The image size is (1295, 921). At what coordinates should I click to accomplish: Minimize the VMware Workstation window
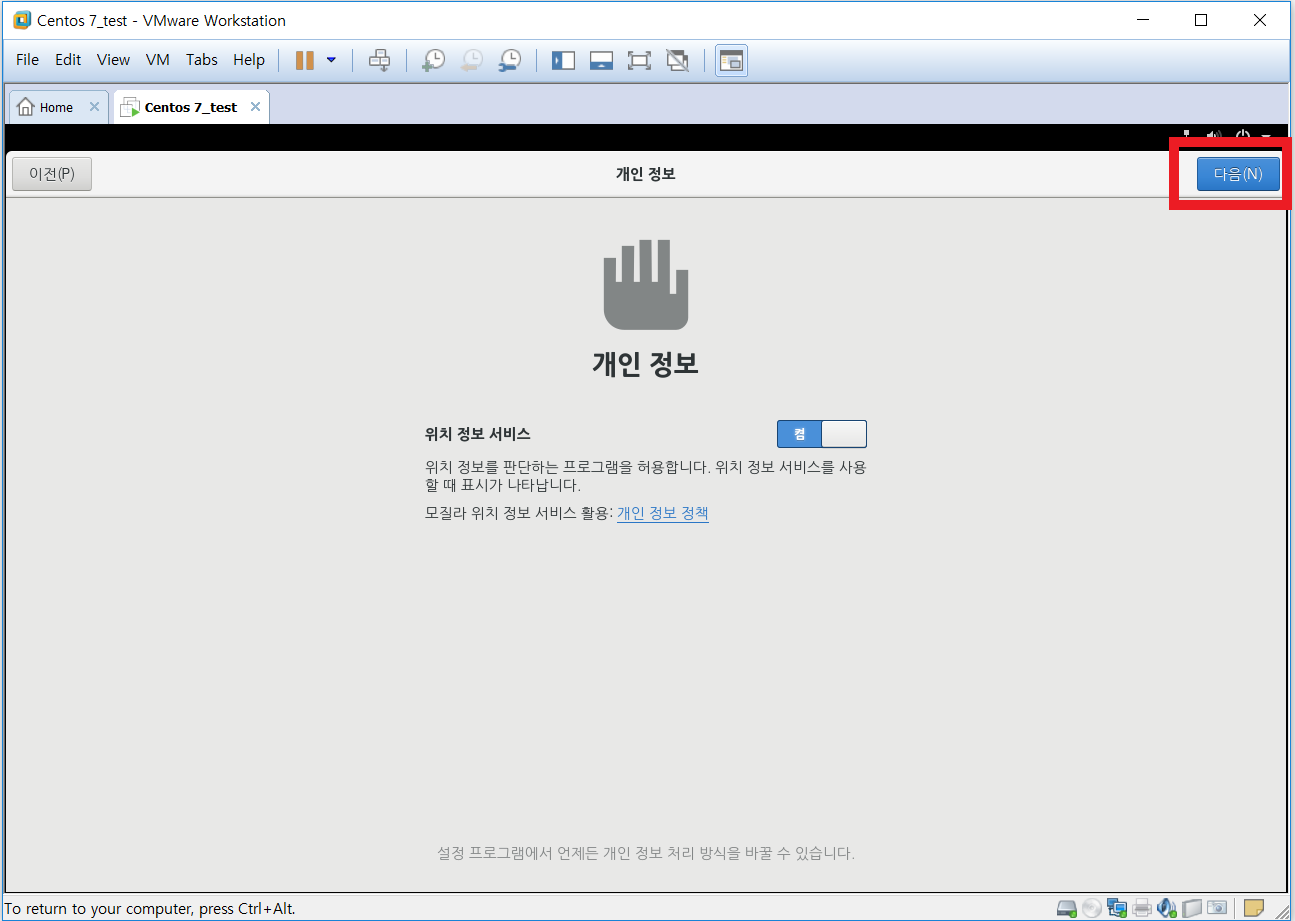click(1143, 20)
